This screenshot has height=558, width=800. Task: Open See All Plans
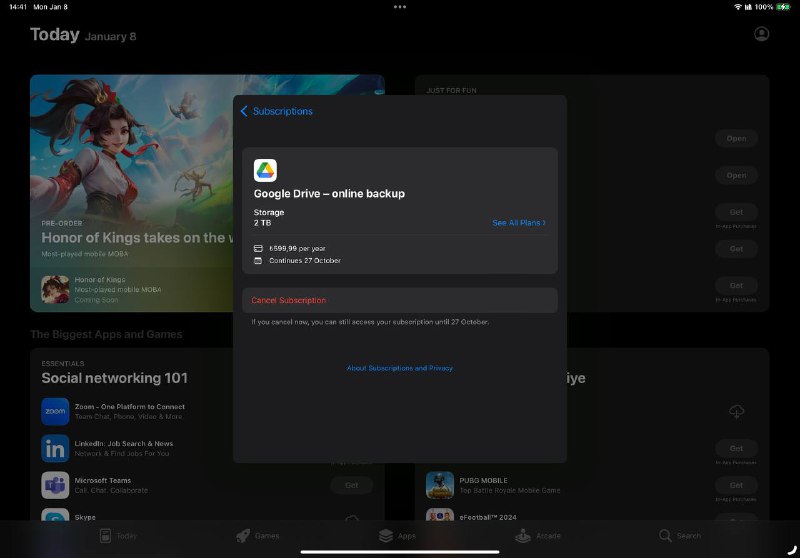tap(519, 223)
